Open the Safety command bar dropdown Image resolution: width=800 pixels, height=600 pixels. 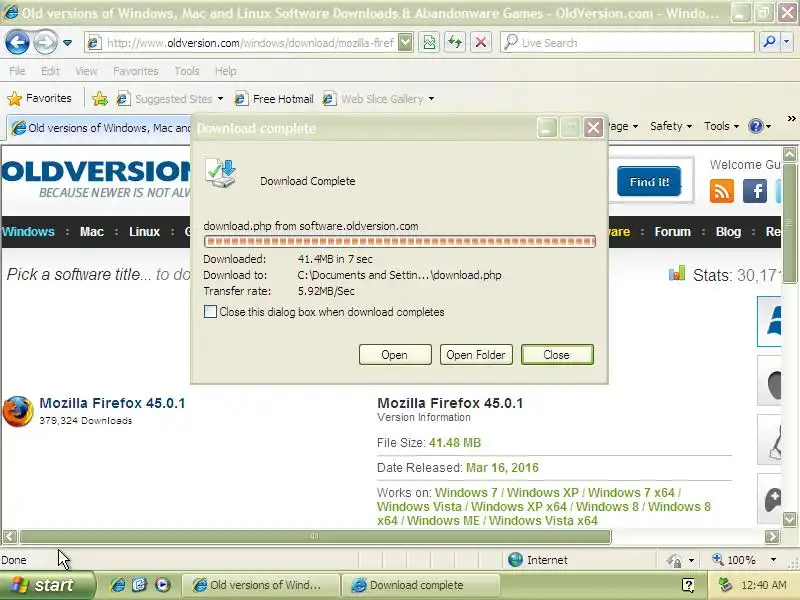670,126
